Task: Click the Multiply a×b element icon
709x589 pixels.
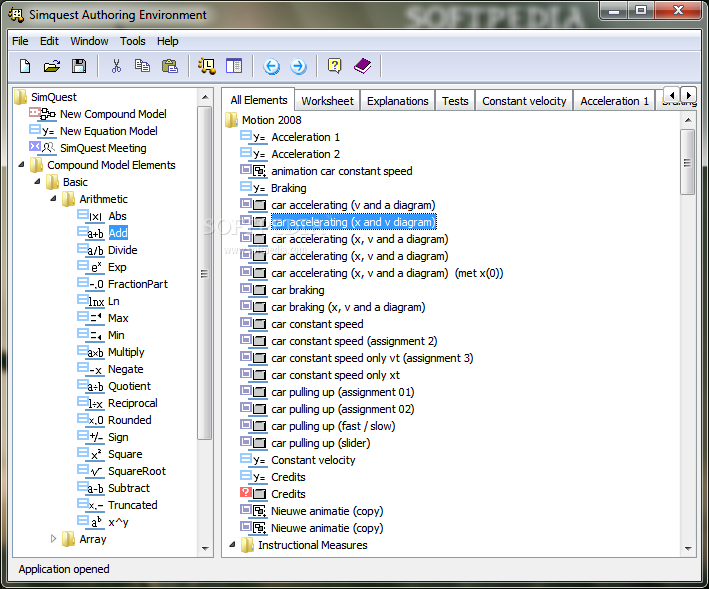Action: [x=90, y=352]
